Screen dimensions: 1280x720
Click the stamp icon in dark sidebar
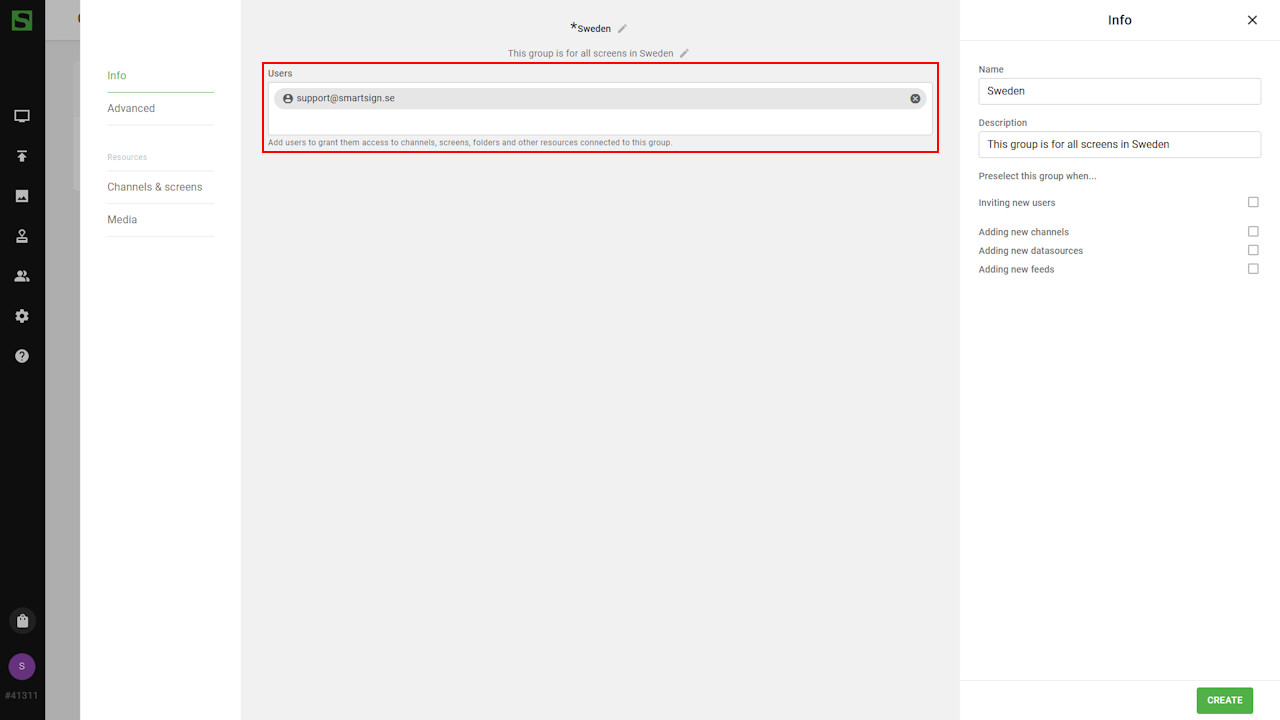pos(22,236)
